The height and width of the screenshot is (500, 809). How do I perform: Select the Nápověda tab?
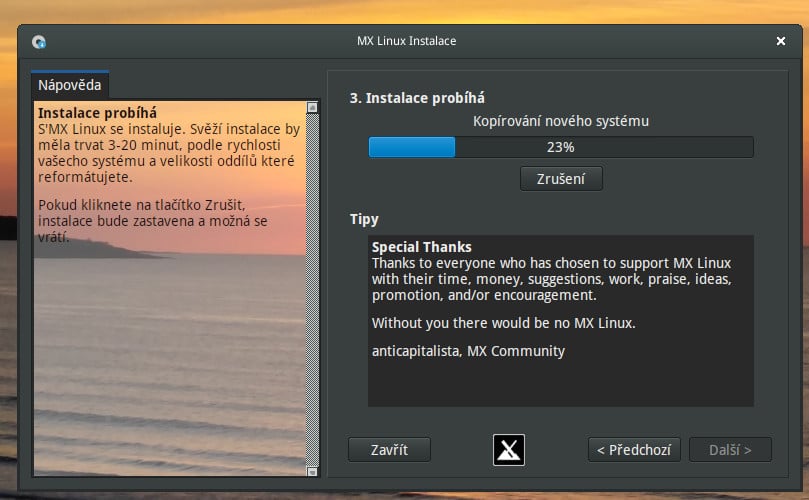pos(70,85)
